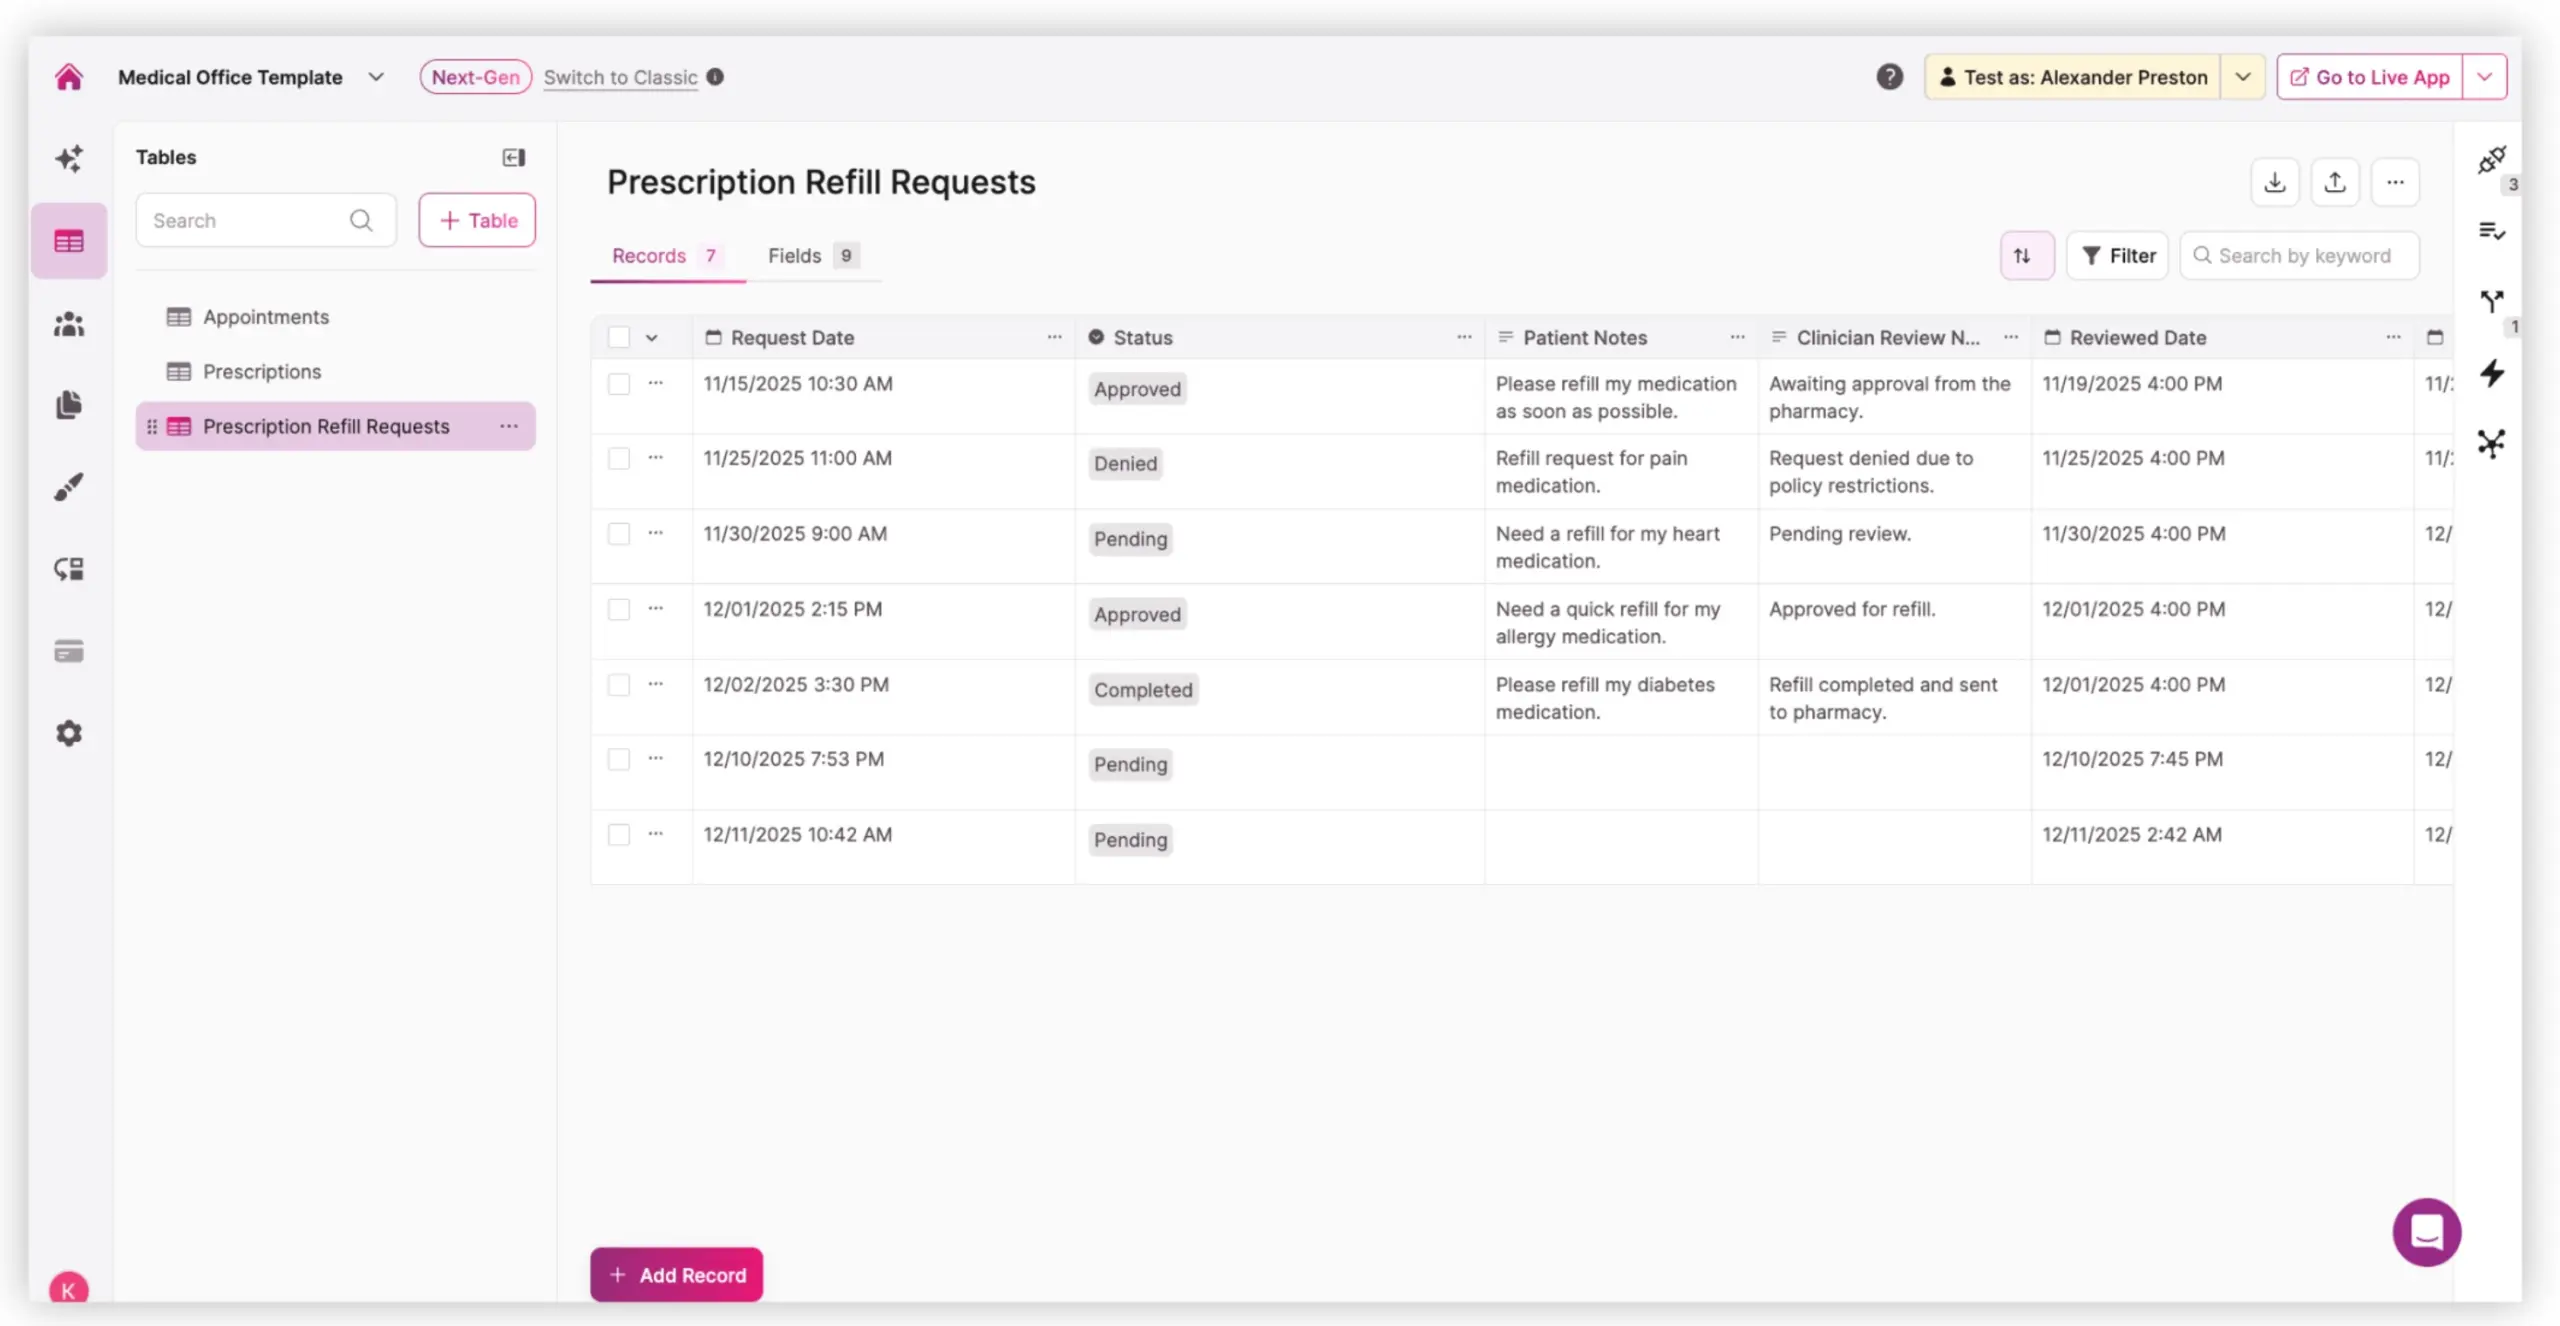Collapse the Tables panel icon
The height and width of the screenshot is (1326, 2560).
513,157
